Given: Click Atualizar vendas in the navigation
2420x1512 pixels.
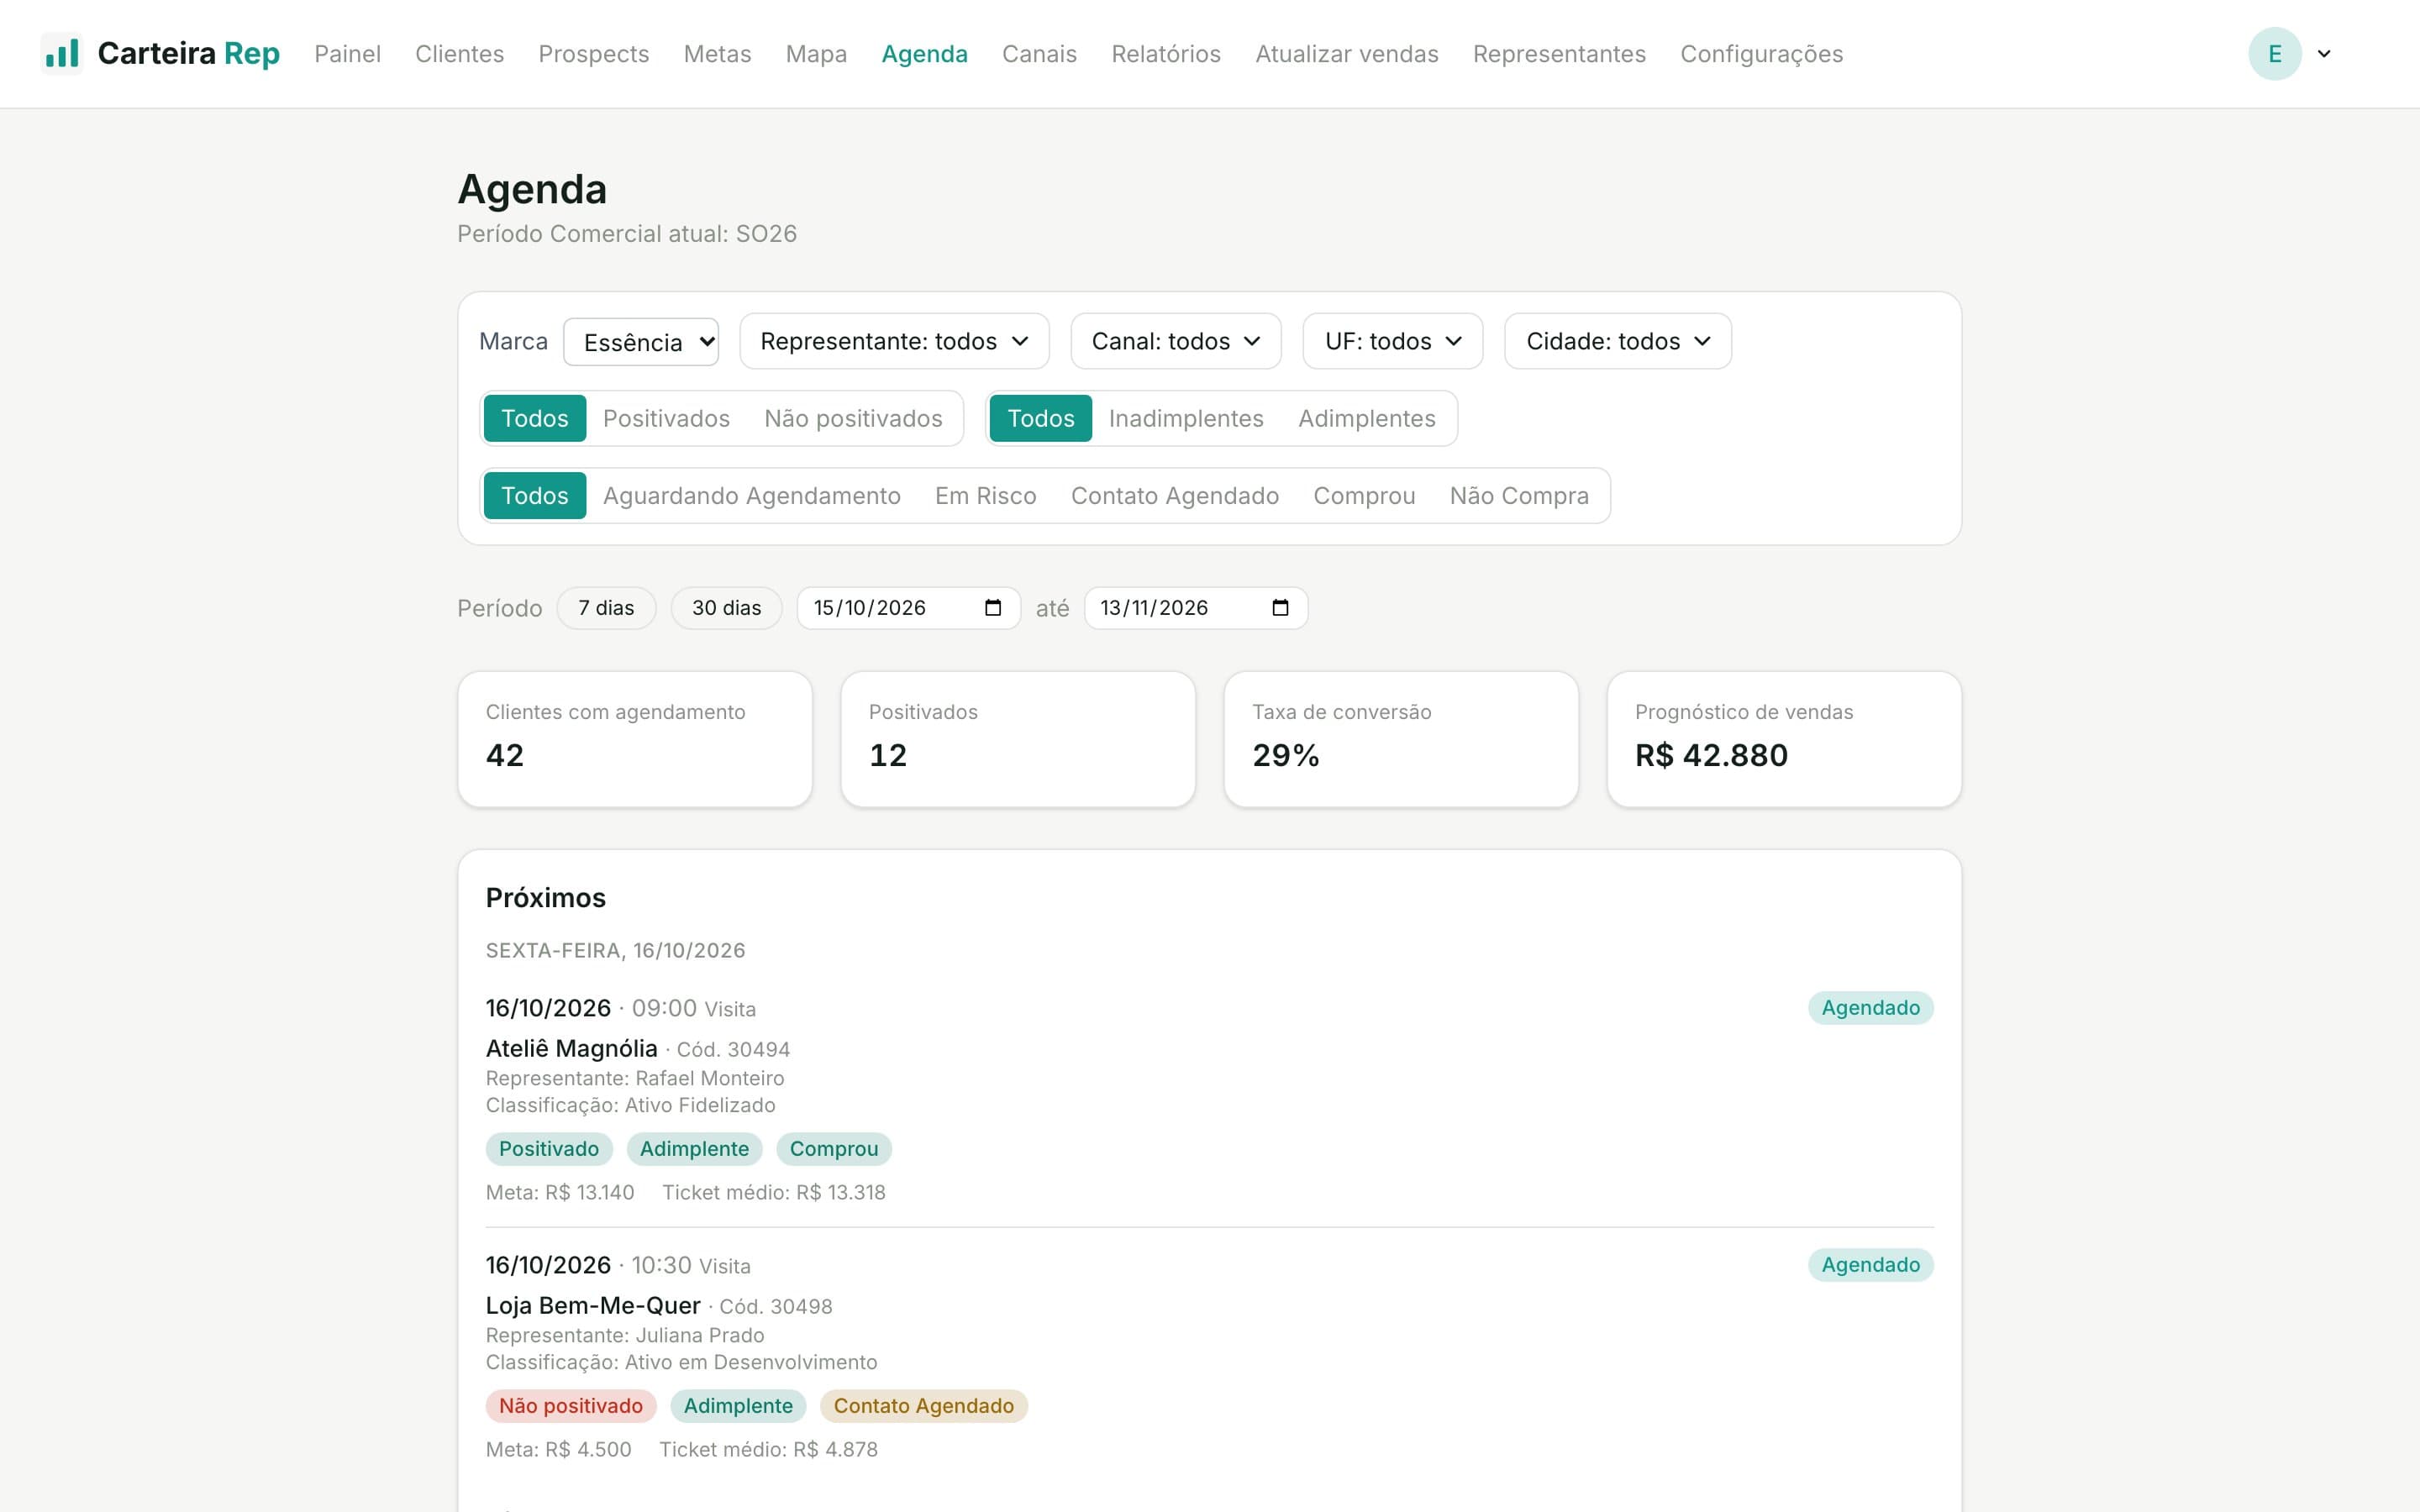Looking at the screenshot, I should (1346, 54).
